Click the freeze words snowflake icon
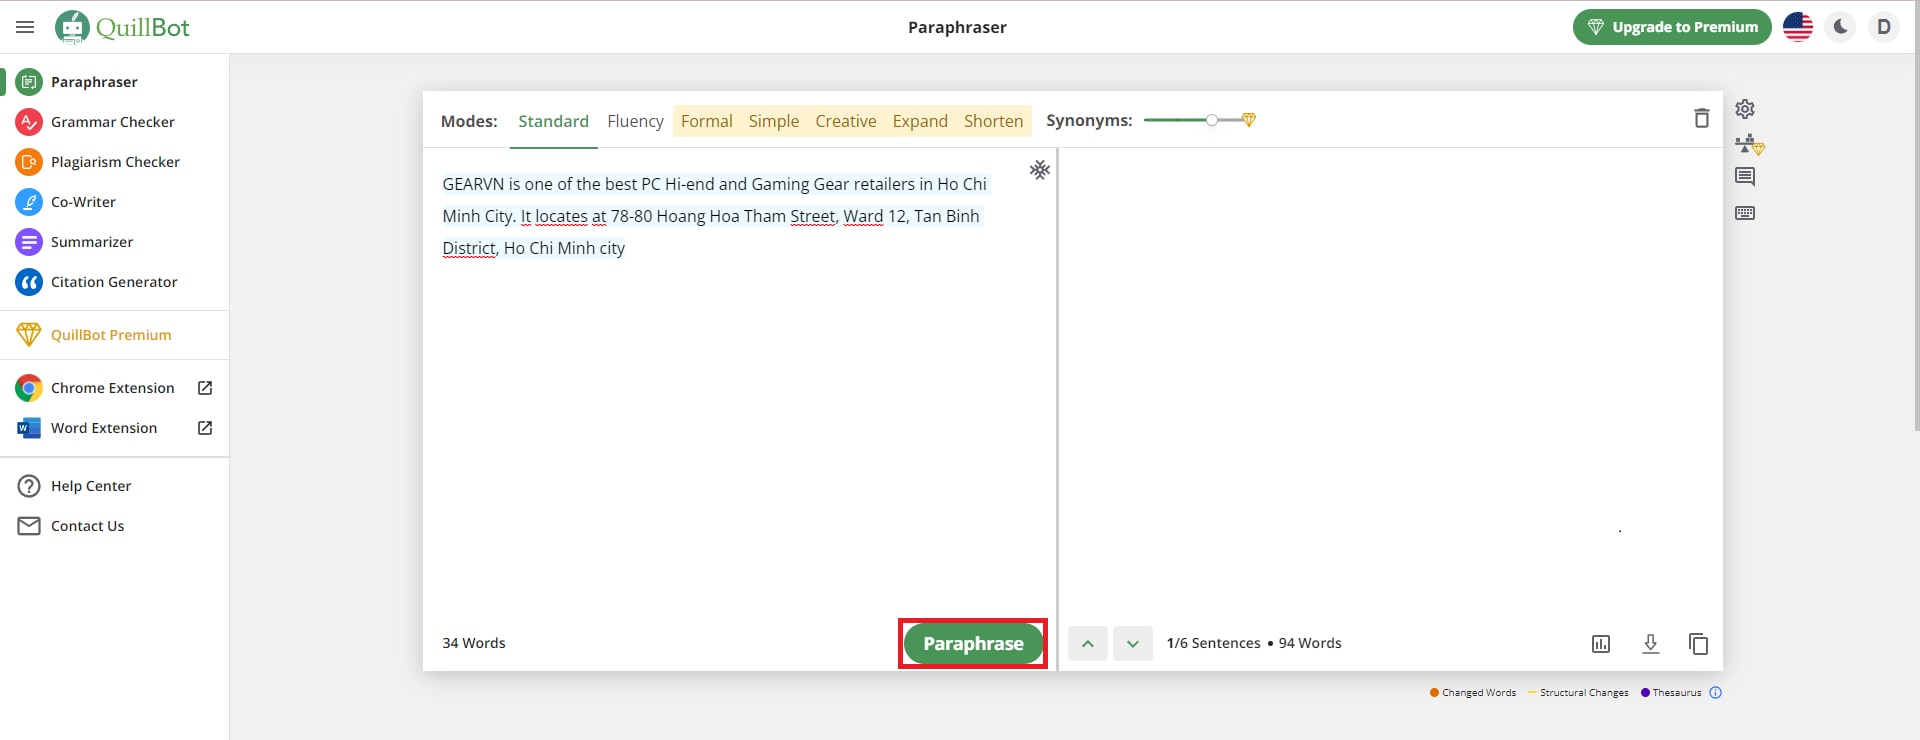 pos(1040,170)
